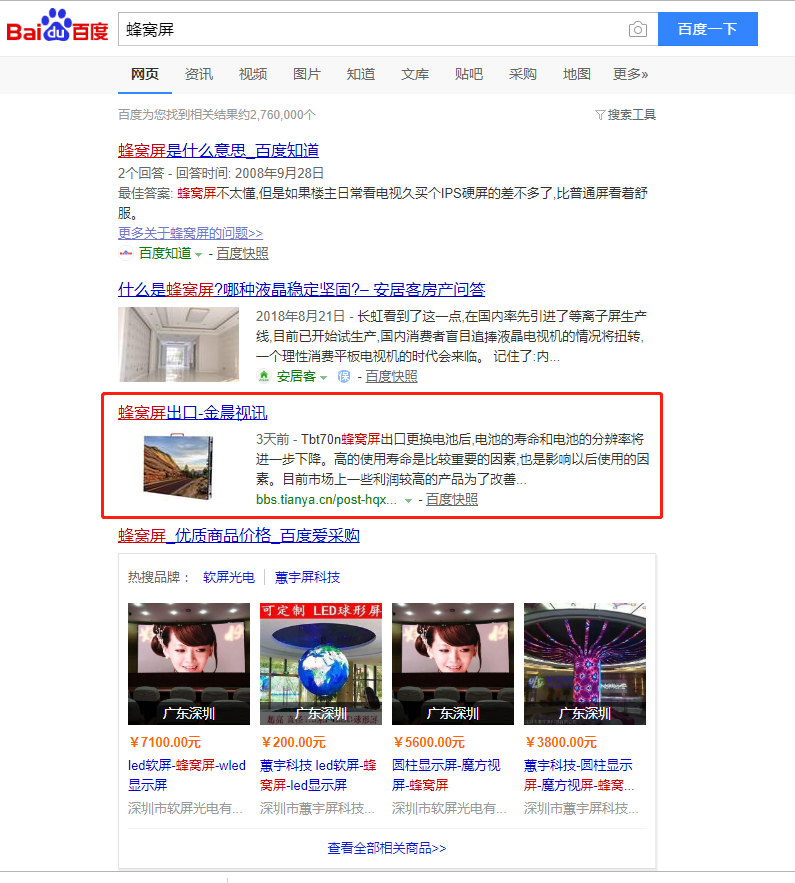The image size is (795, 883).
Task: Open product led软屏-蜂窝屏-wled显示屏
Action: click(x=187, y=775)
